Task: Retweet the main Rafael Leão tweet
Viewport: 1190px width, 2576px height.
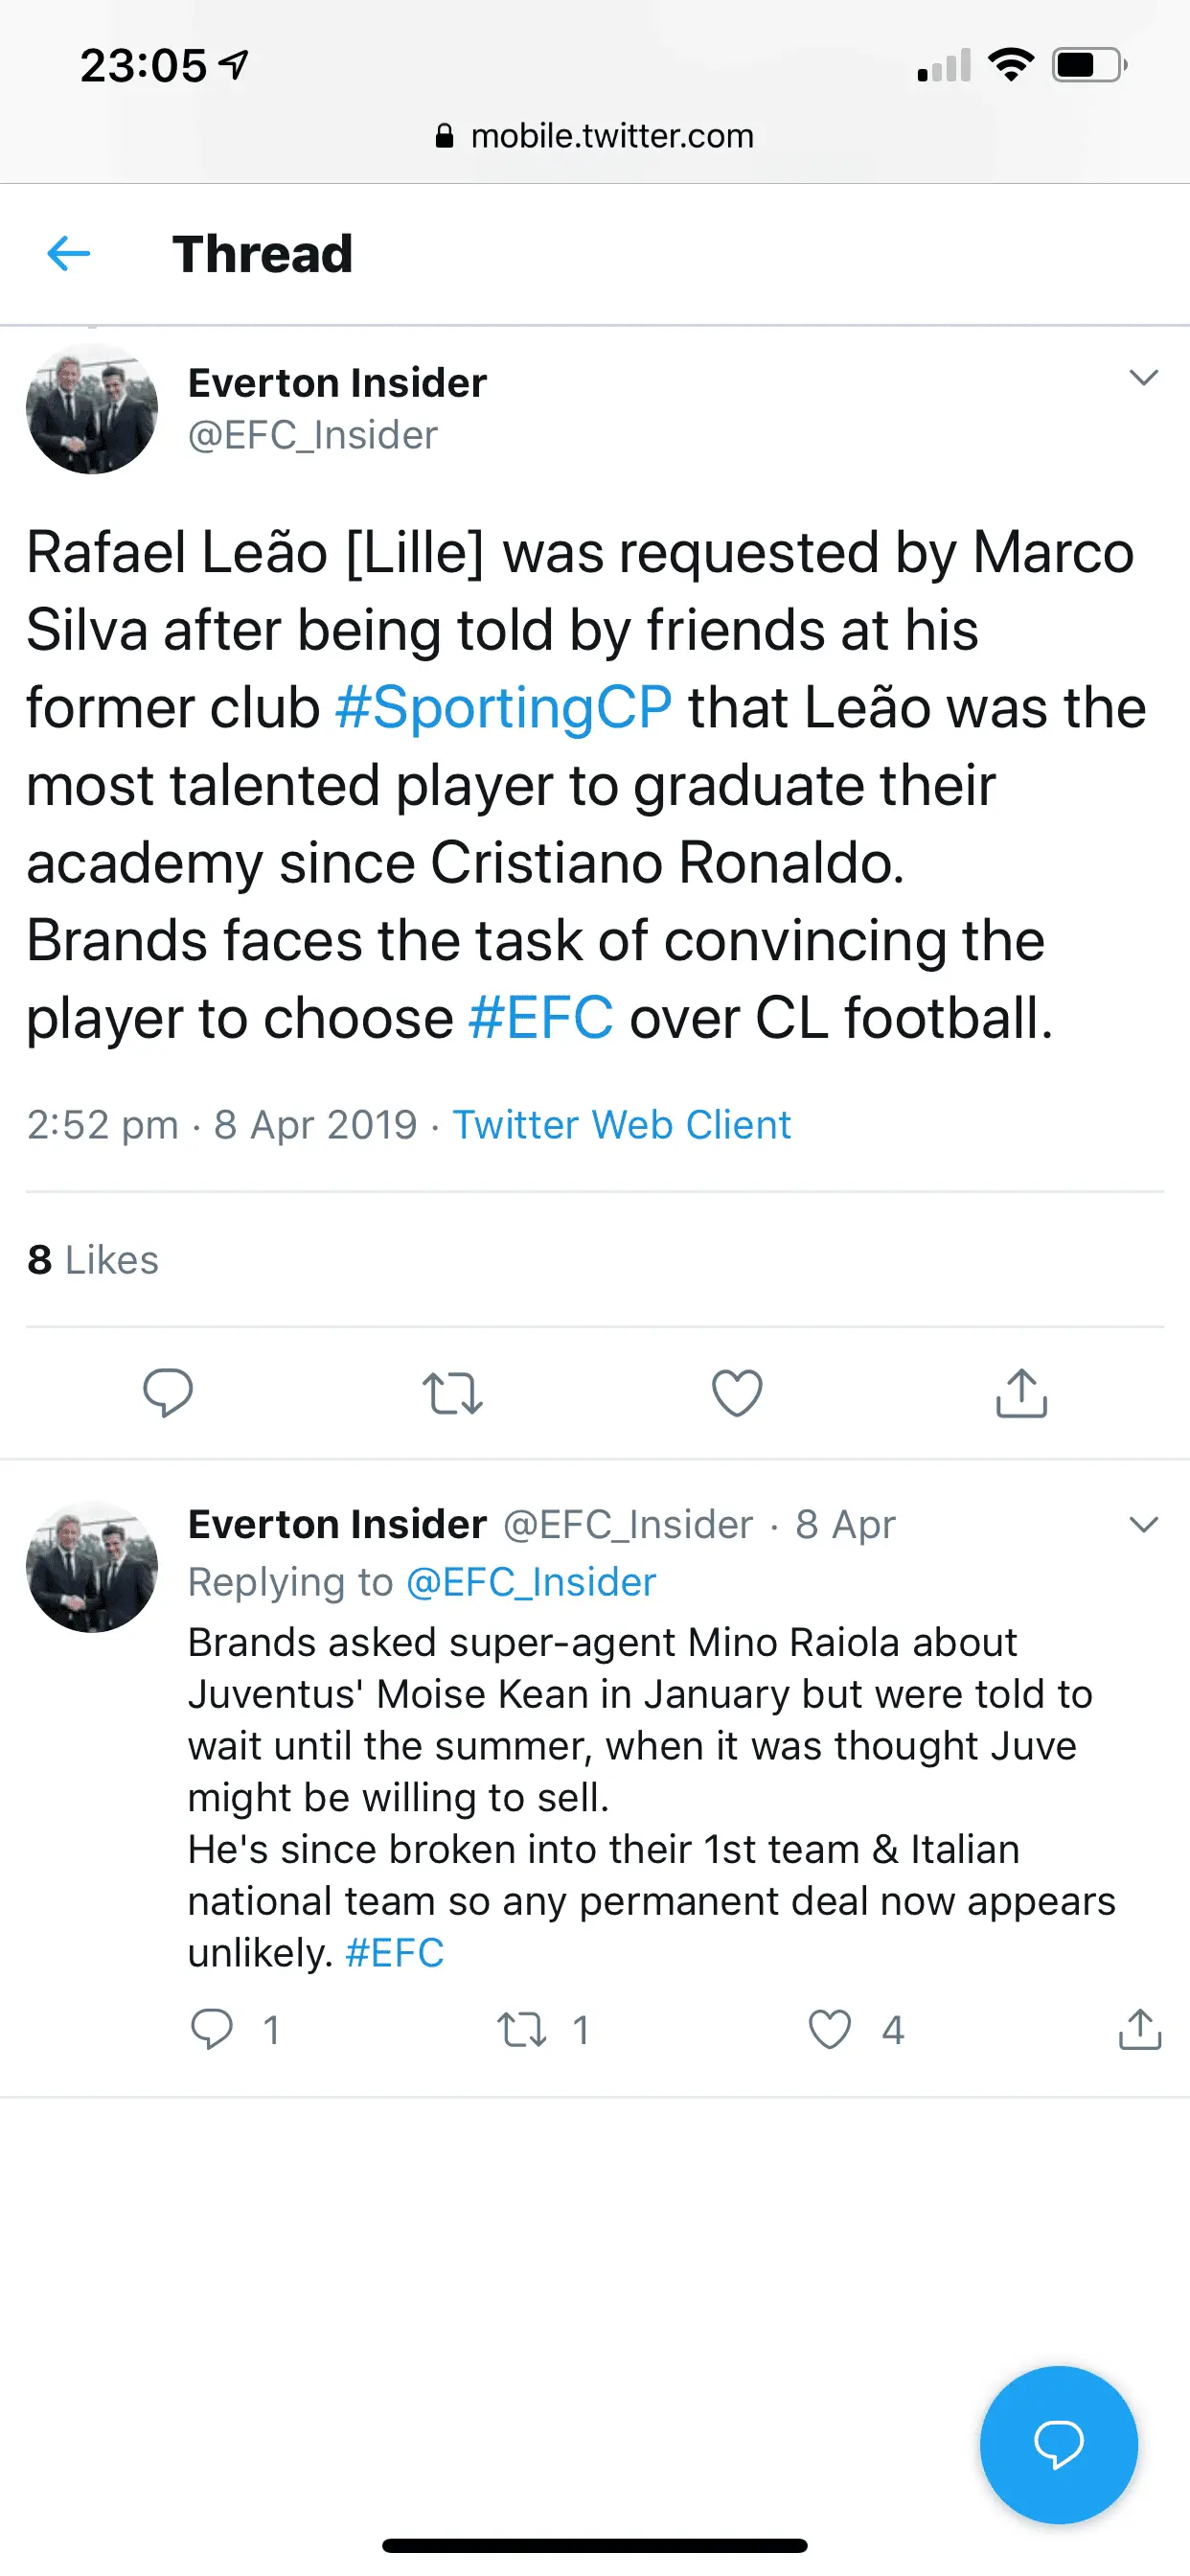Action: [452, 1393]
